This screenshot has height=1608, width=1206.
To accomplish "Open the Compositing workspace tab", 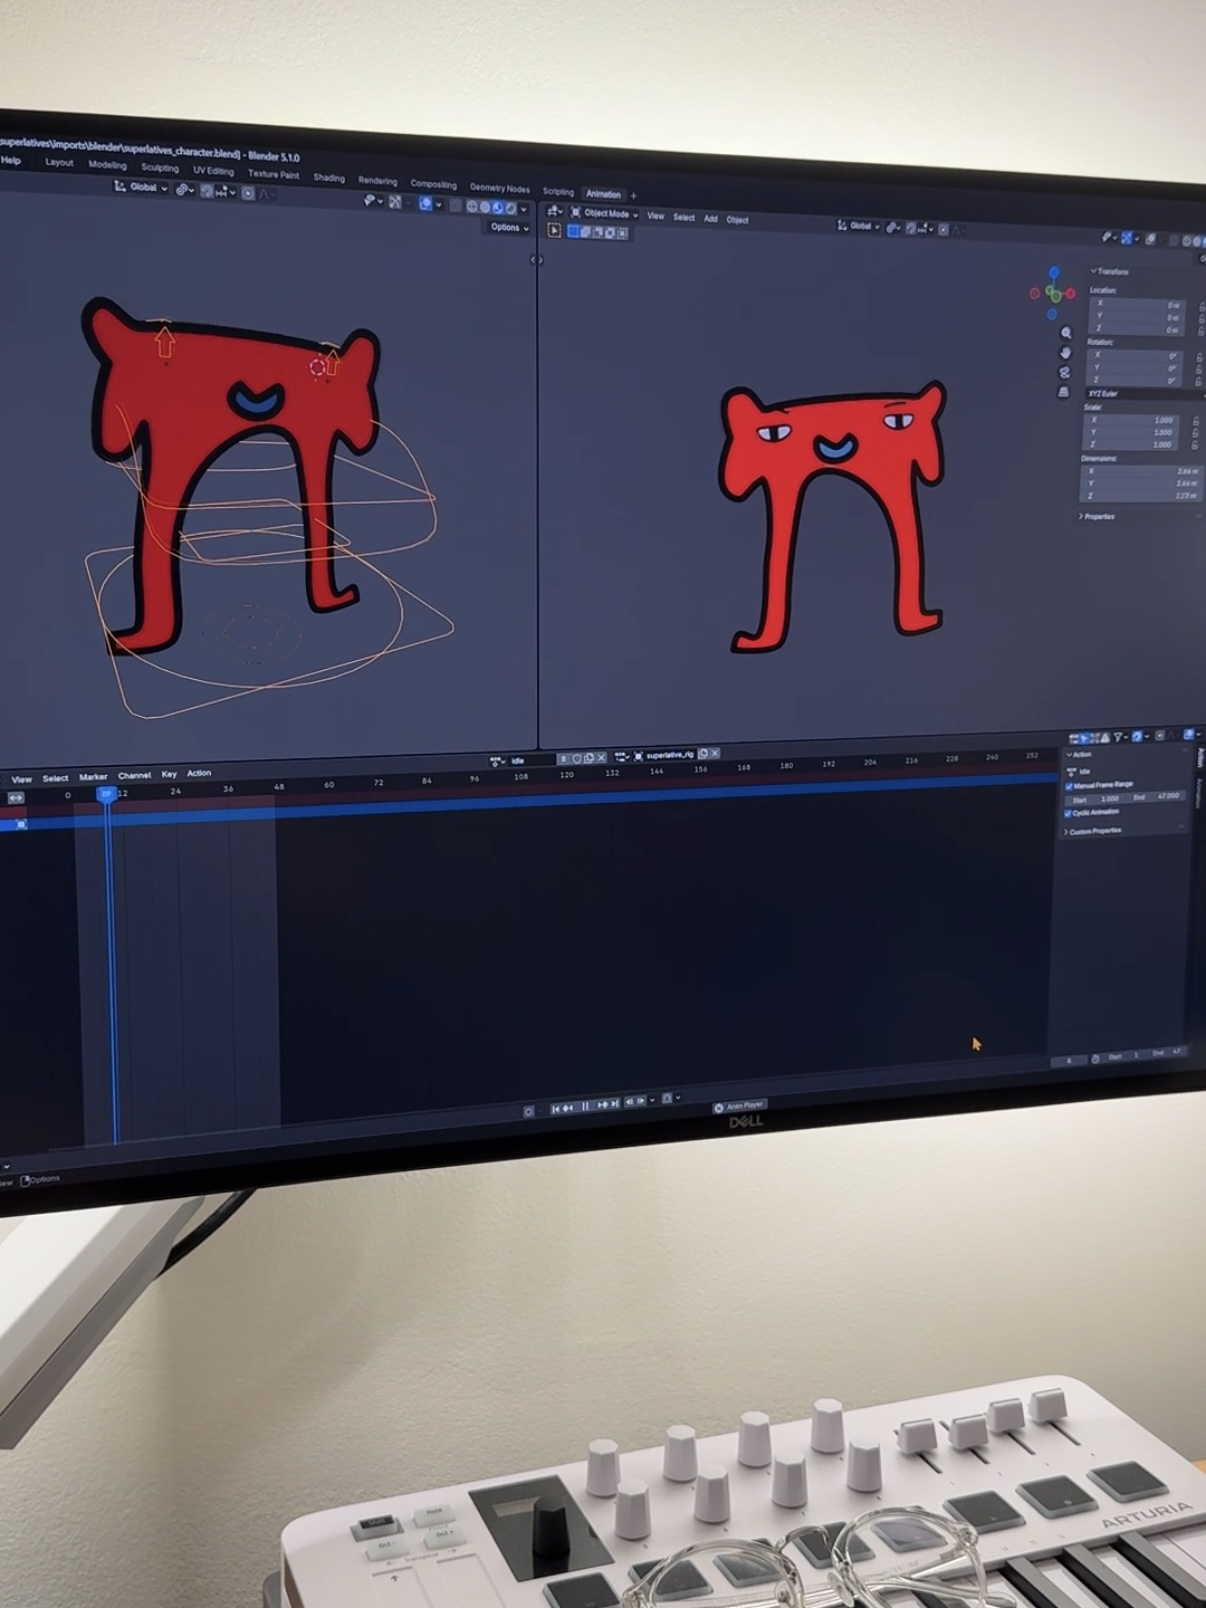I will coord(433,184).
